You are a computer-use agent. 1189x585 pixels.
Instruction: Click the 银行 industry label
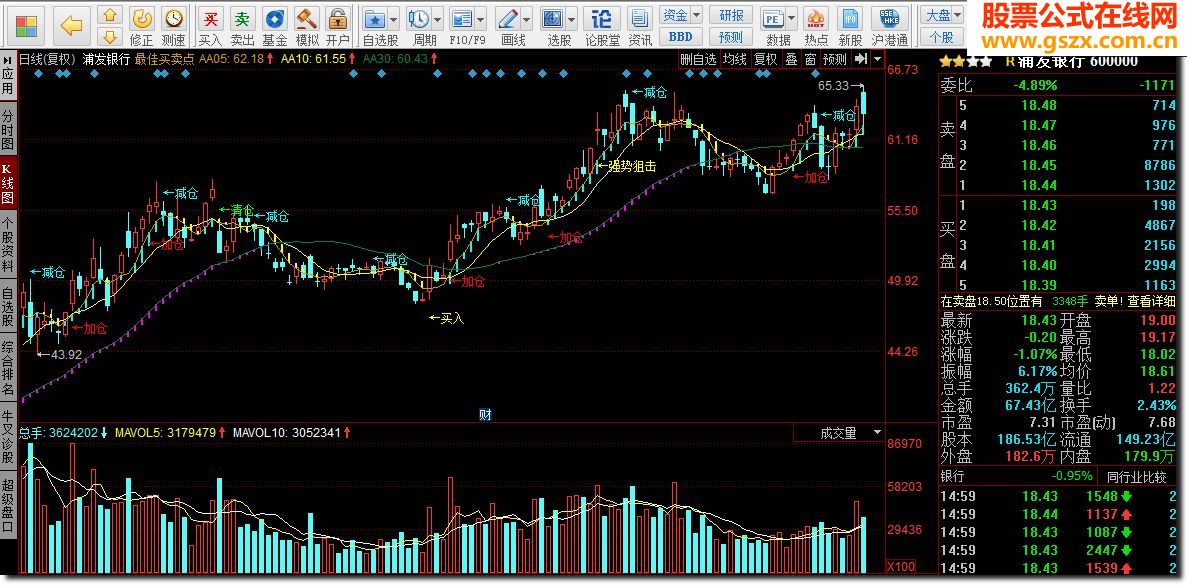tap(952, 476)
